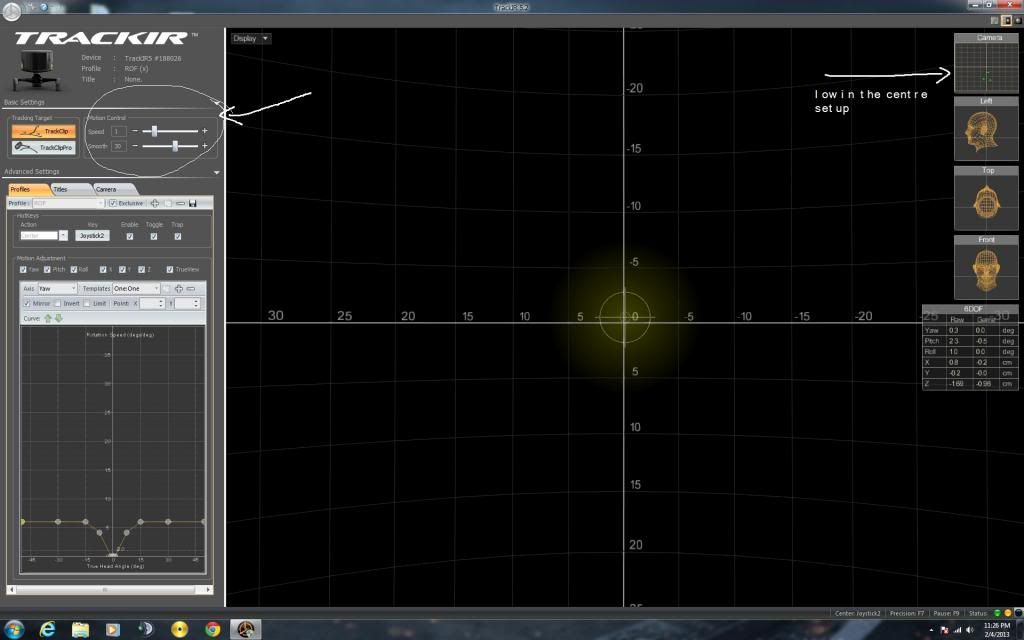Click the Smooth value field
The height and width of the screenshot is (640, 1024).
118,146
